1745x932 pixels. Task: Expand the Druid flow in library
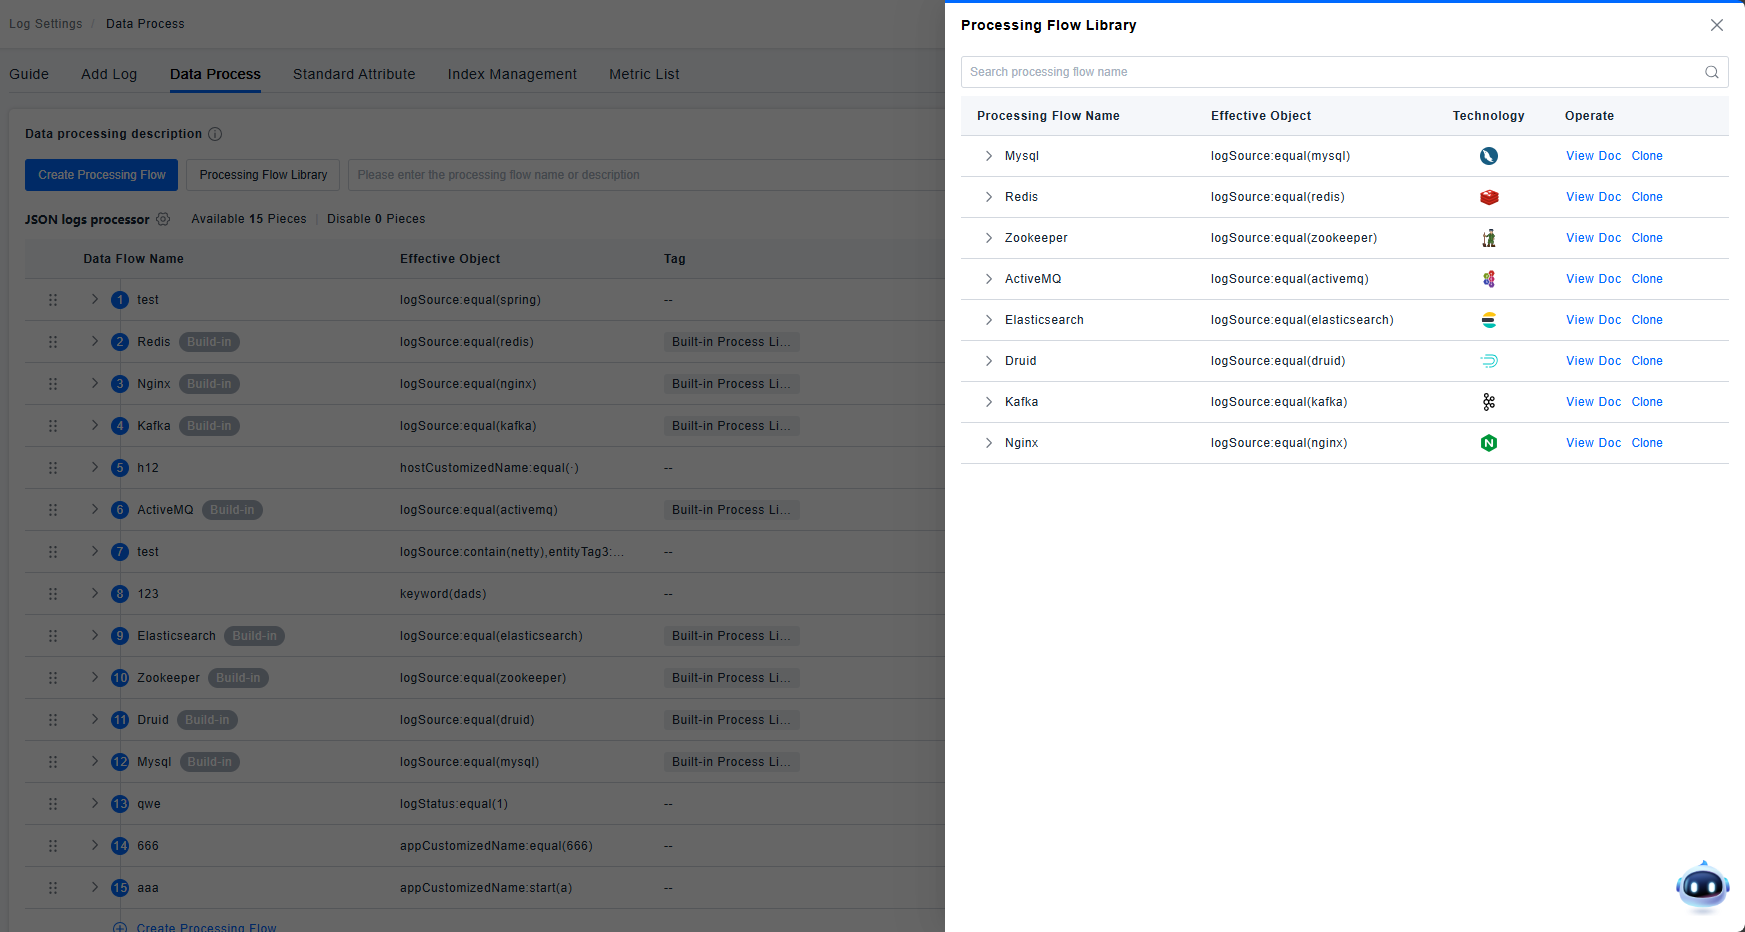click(x=988, y=361)
